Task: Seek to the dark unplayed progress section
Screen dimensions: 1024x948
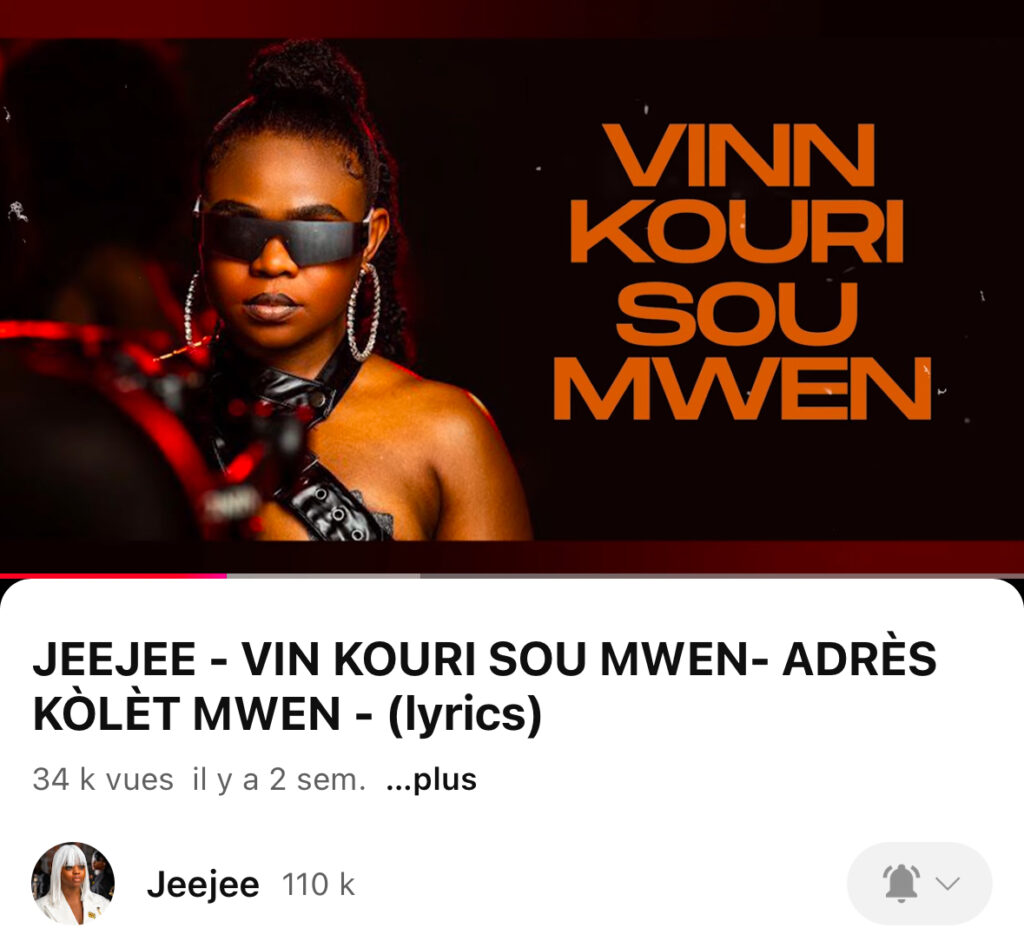Action: pyautogui.click(x=722, y=576)
